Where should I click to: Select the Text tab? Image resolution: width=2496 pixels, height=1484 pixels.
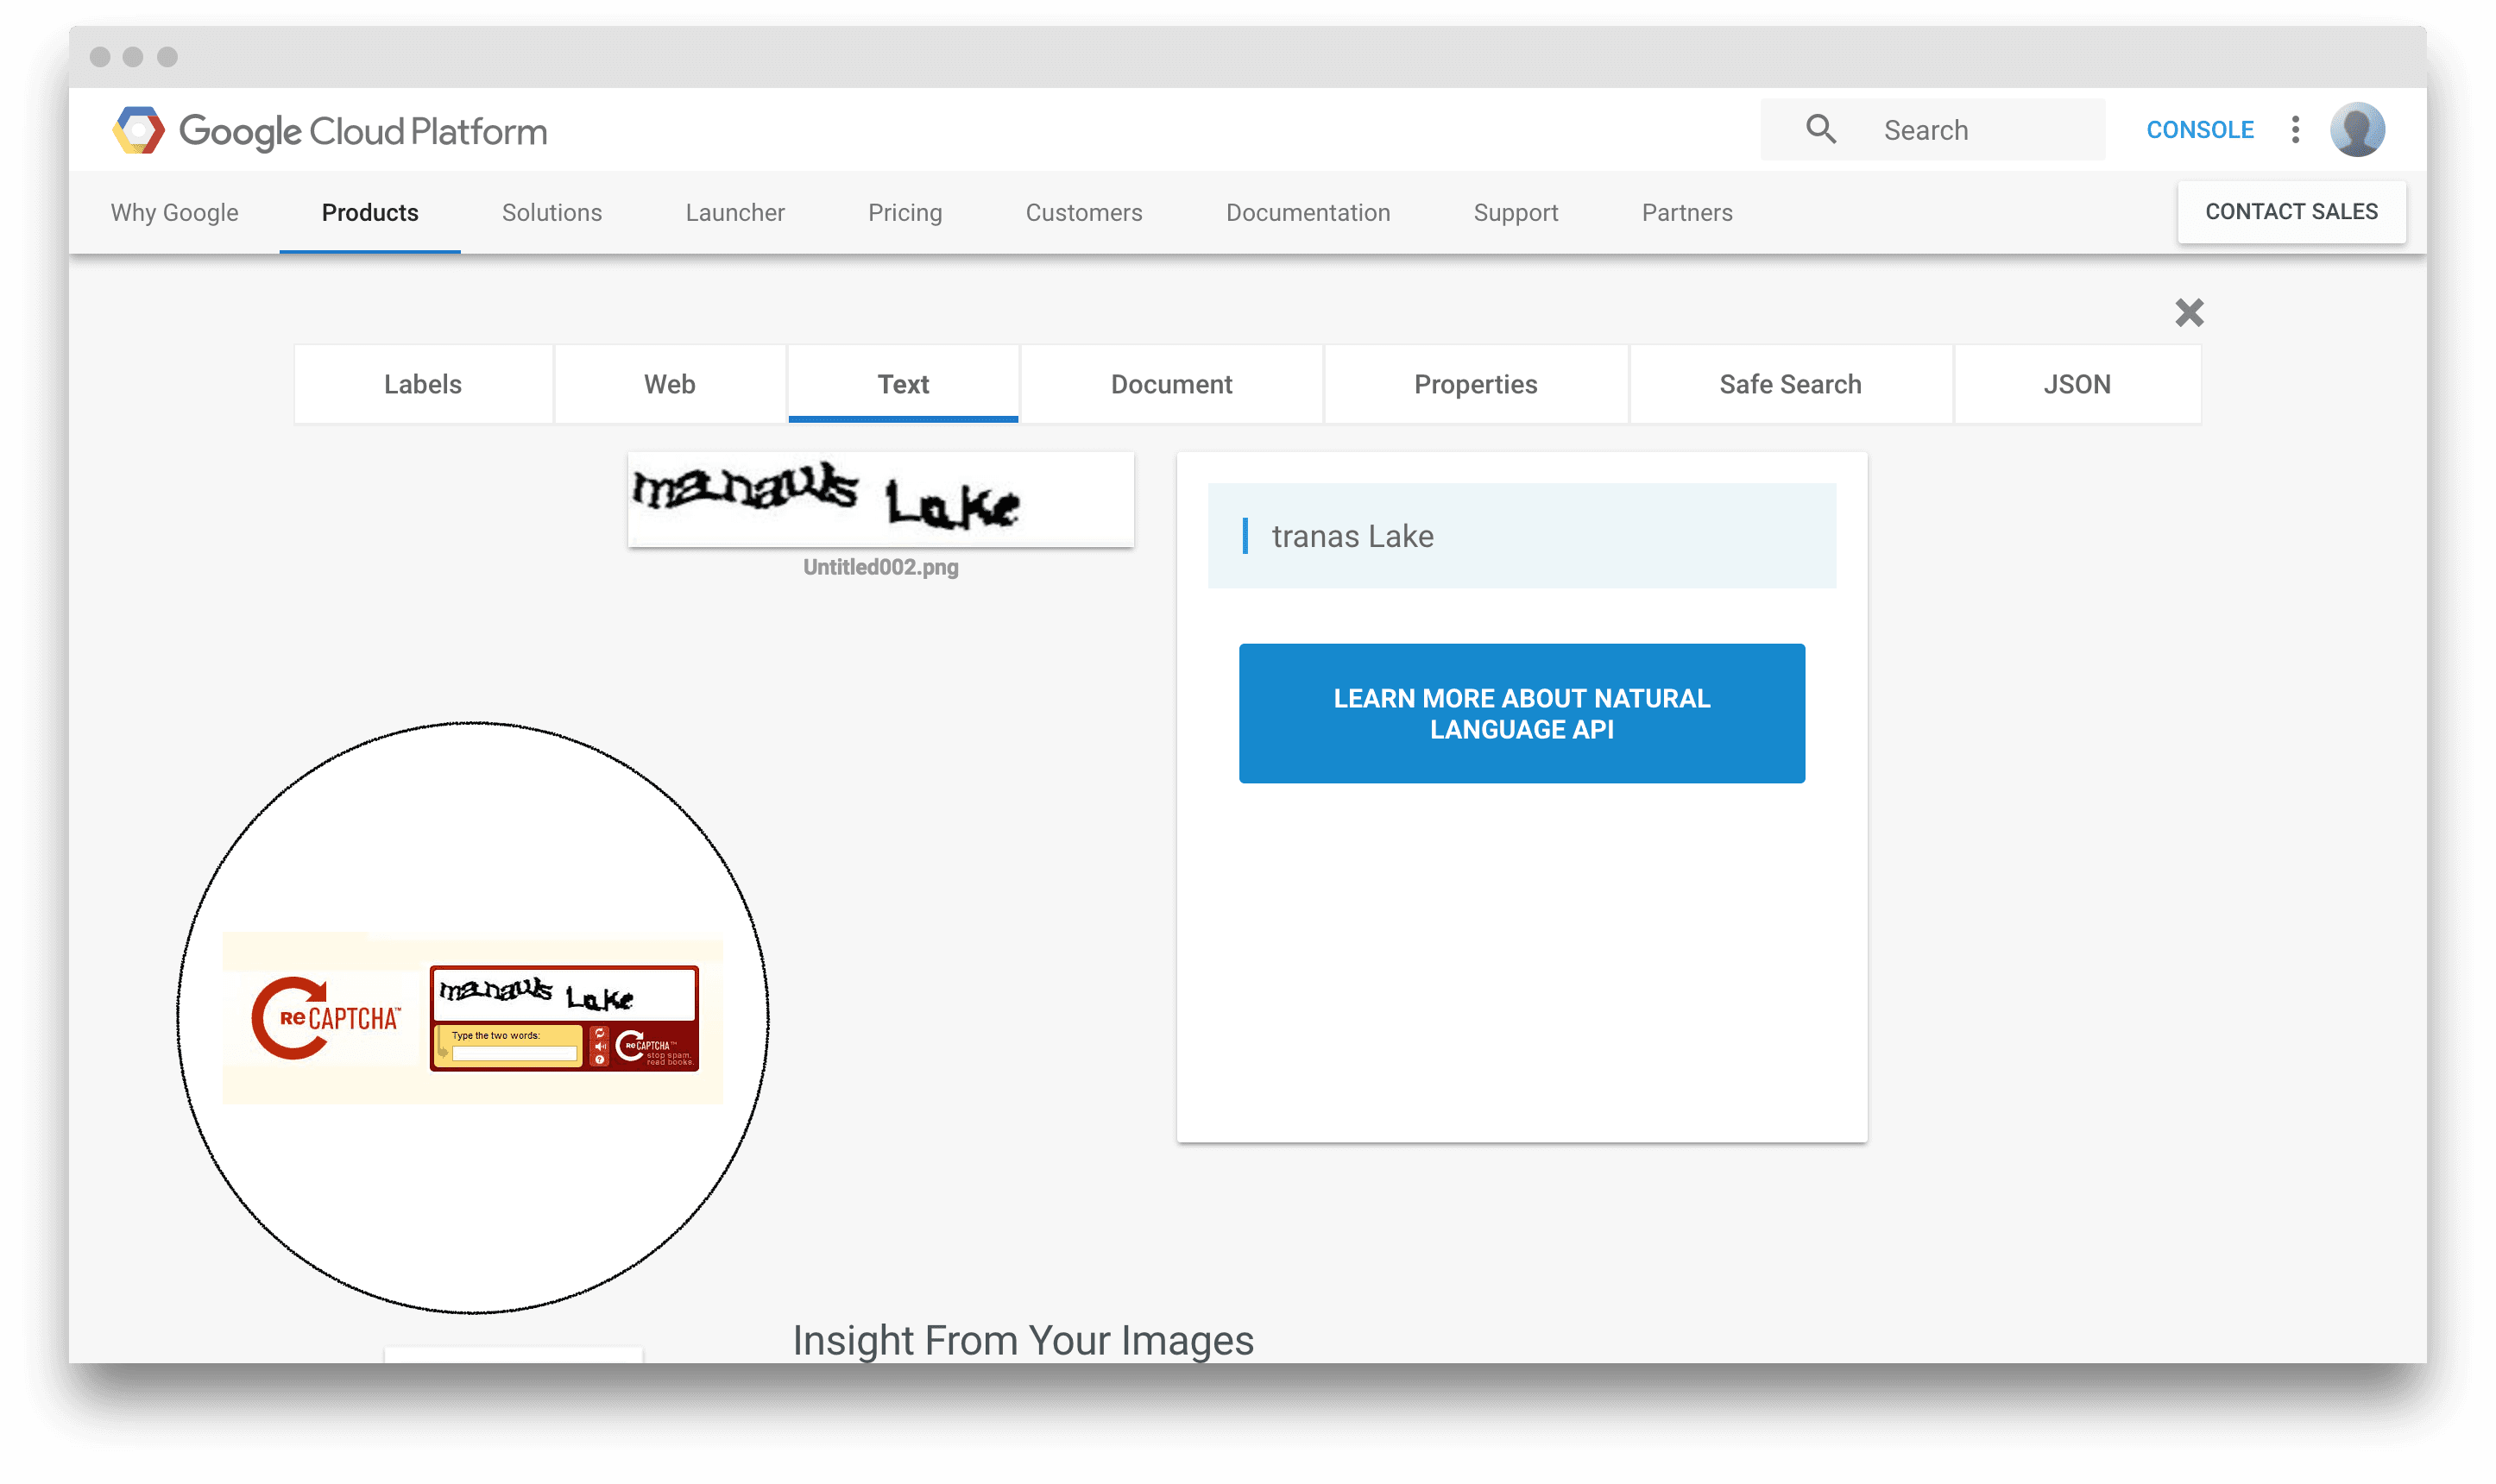click(x=903, y=384)
